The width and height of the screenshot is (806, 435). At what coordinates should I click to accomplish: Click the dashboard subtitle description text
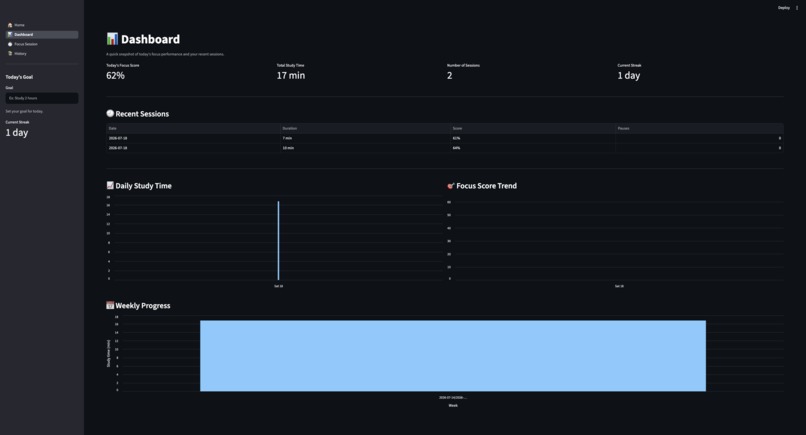tap(165, 54)
